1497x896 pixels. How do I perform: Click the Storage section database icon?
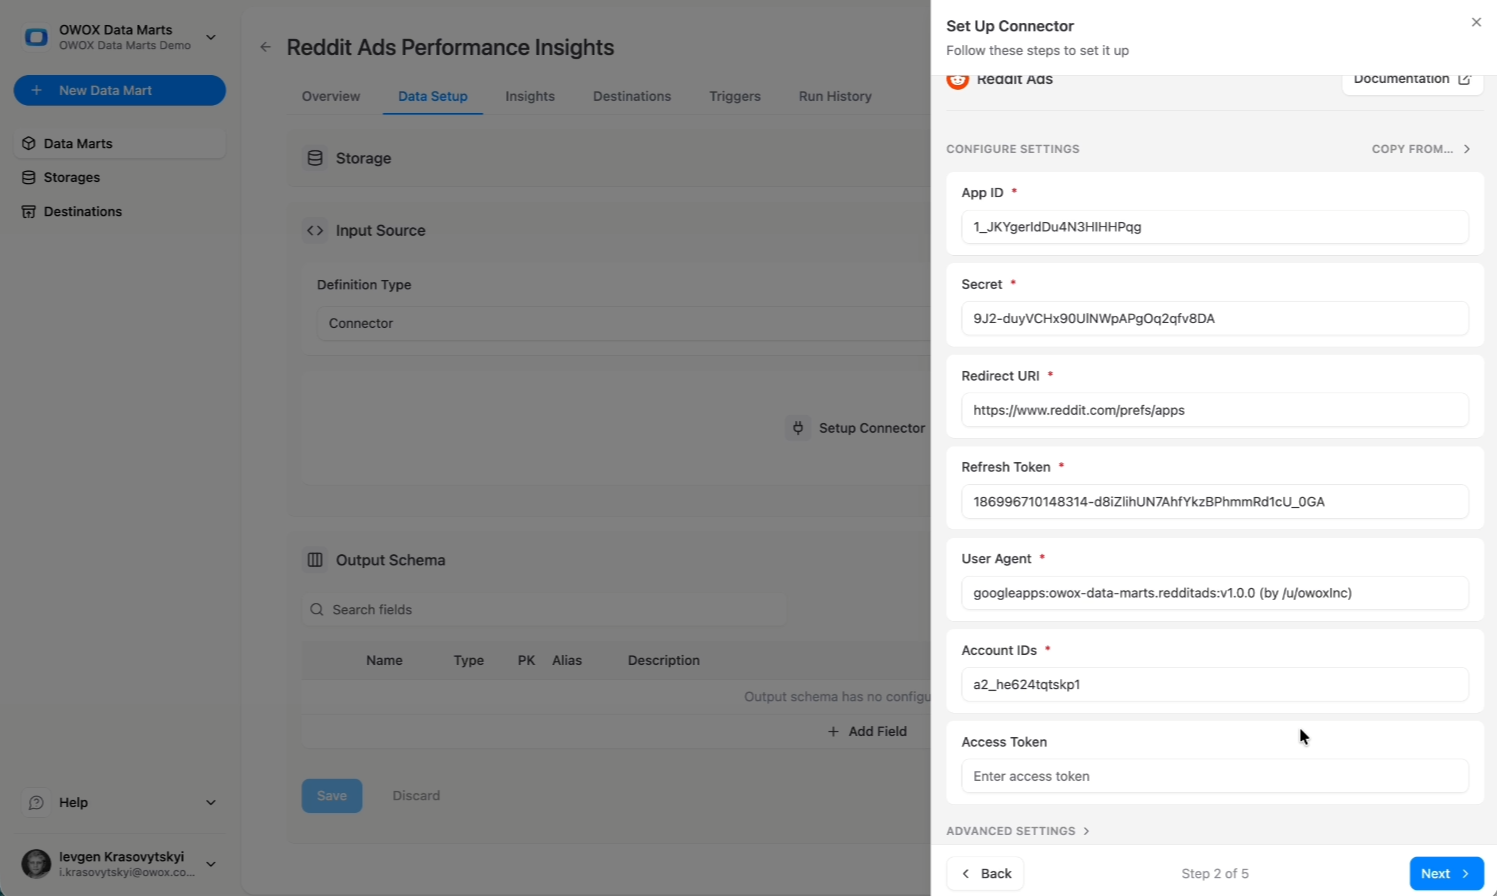[315, 157]
